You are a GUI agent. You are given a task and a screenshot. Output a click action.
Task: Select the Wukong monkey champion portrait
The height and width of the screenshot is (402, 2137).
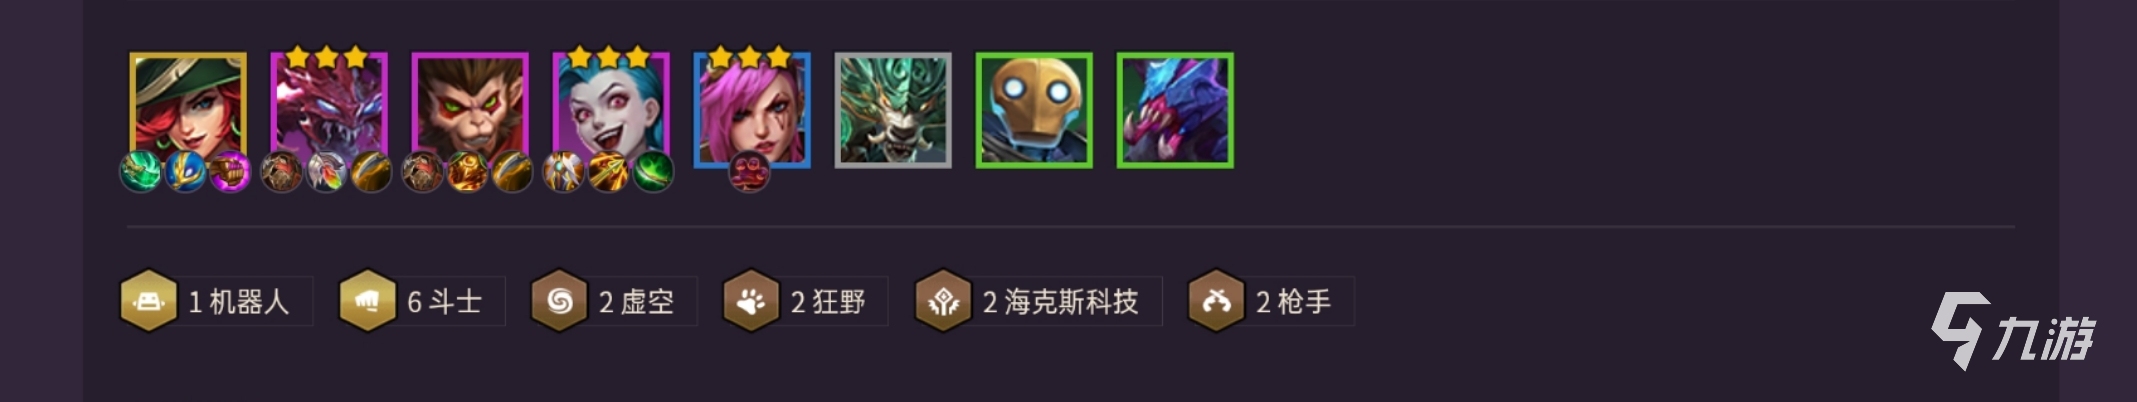coord(470,109)
